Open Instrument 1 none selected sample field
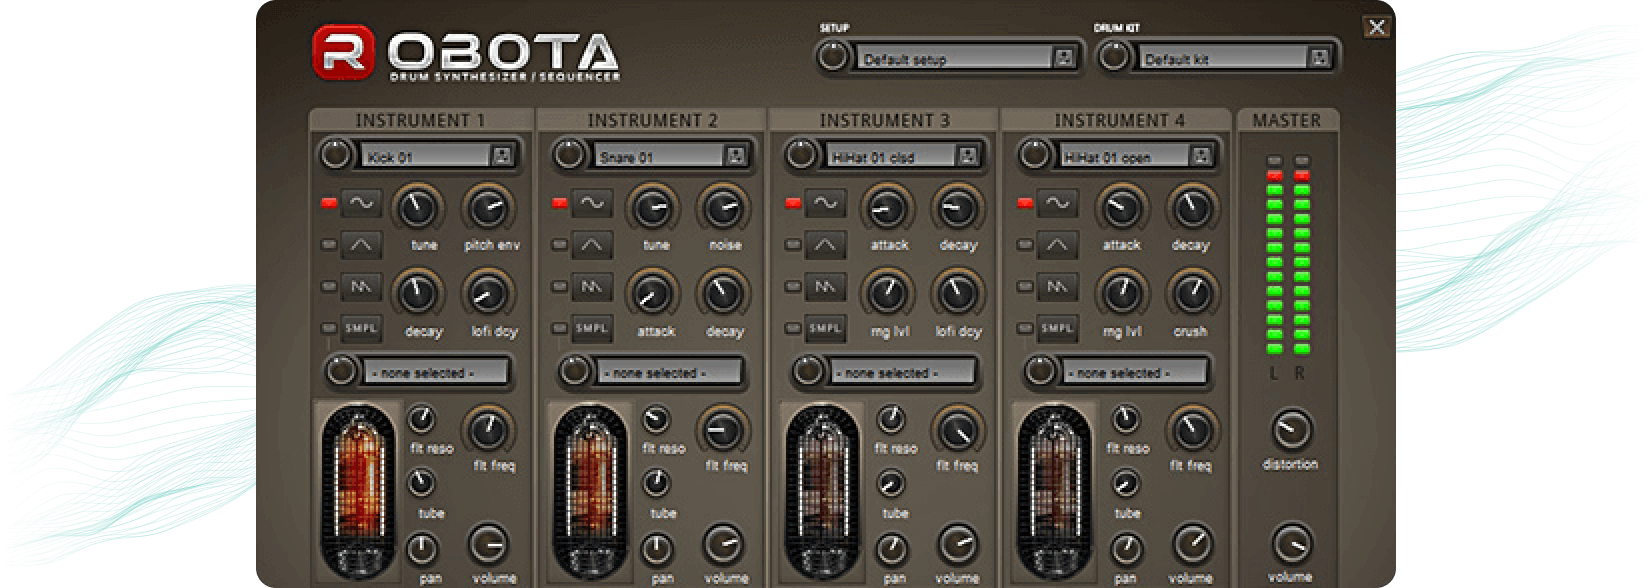Screen dimensions: 1650x588 [435, 372]
